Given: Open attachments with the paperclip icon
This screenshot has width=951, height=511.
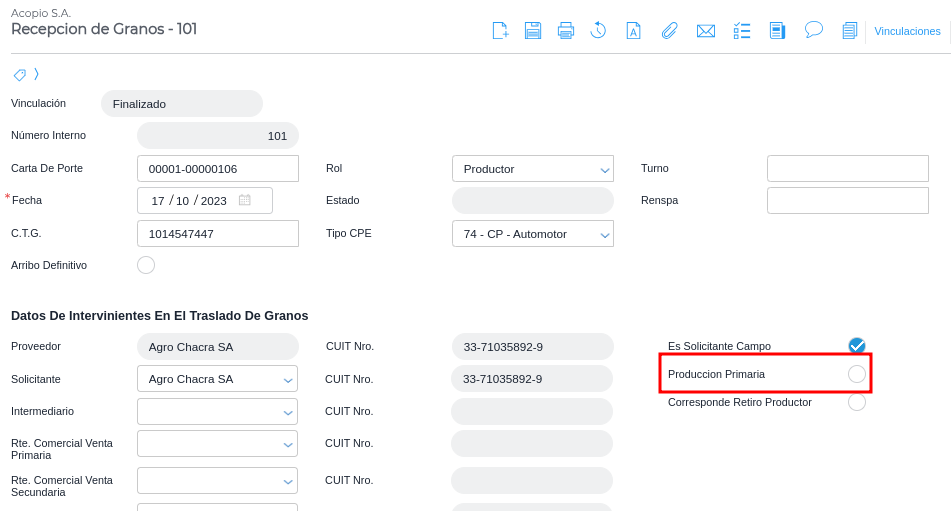Looking at the screenshot, I should tap(669, 31).
